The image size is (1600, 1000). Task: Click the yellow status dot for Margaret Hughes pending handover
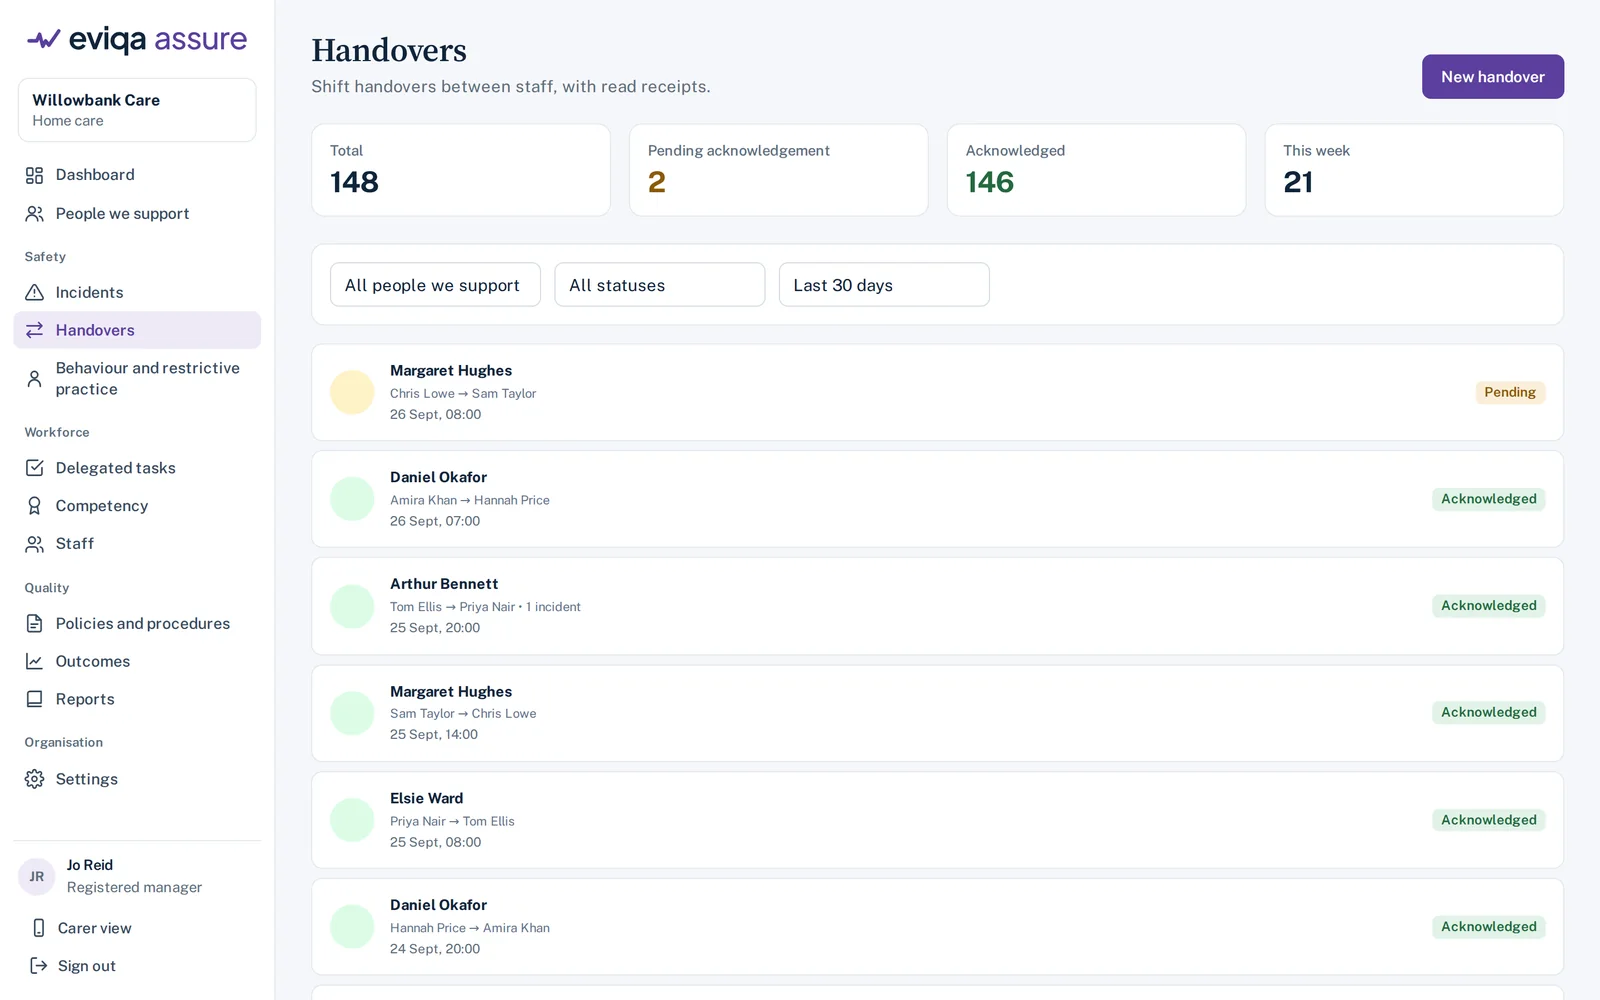tap(352, 392)
